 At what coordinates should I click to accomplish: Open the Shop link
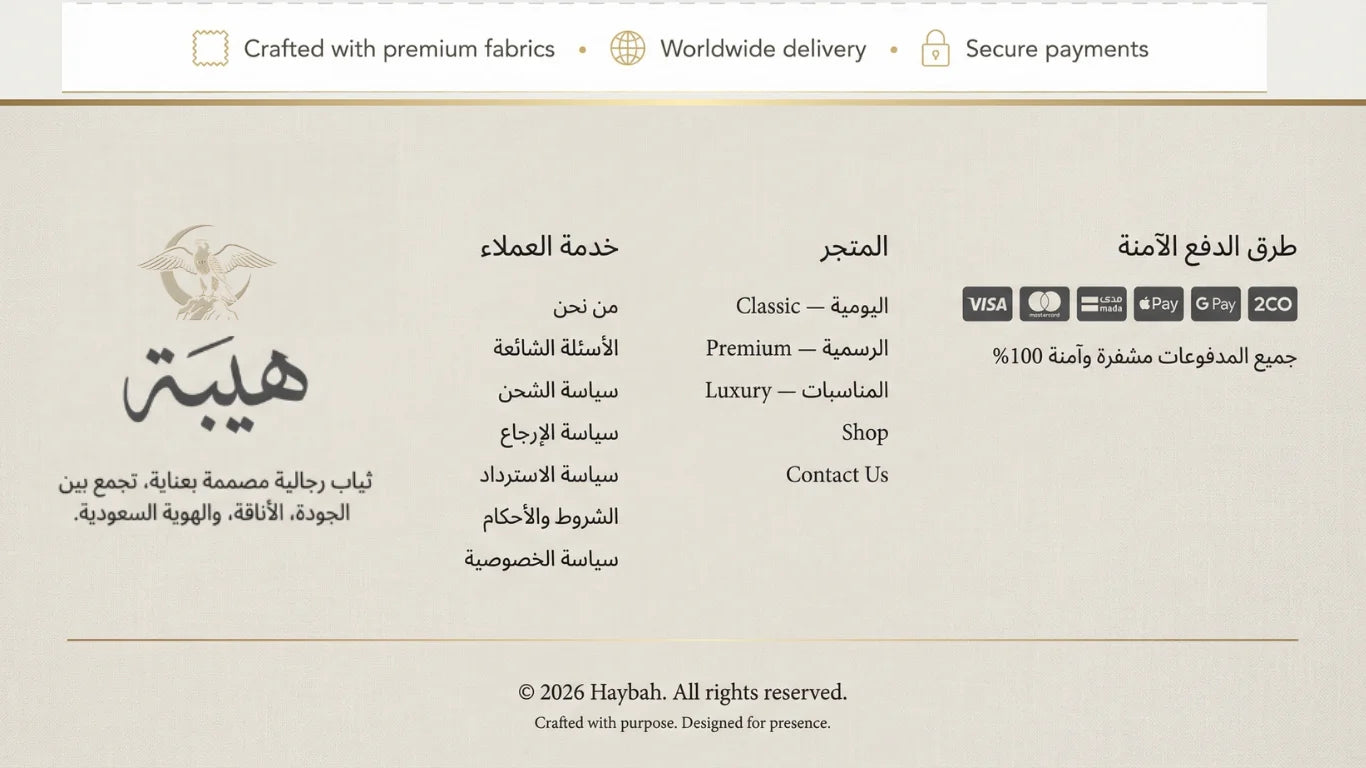pyautogui.click(x=864, y=432)
